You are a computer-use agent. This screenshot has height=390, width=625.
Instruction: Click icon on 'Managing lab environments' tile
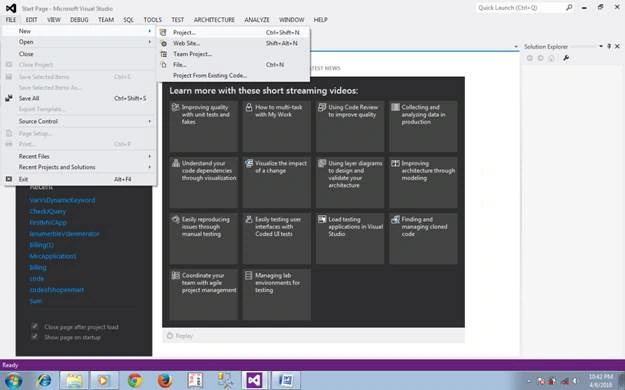coord(249,275)
